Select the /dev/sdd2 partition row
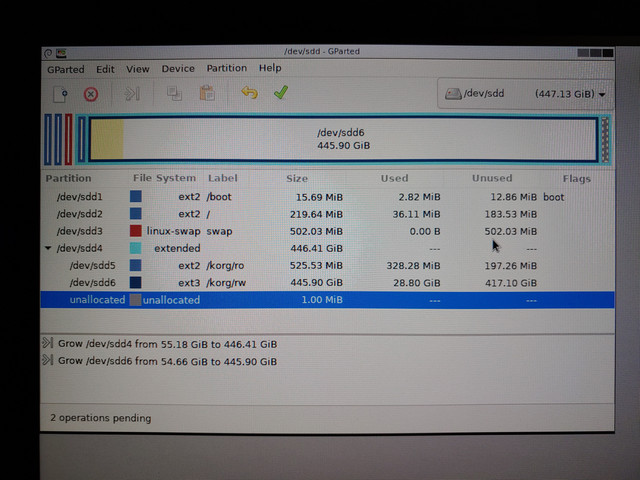Viewport: 640px width, 480px height. coord(327,214)
